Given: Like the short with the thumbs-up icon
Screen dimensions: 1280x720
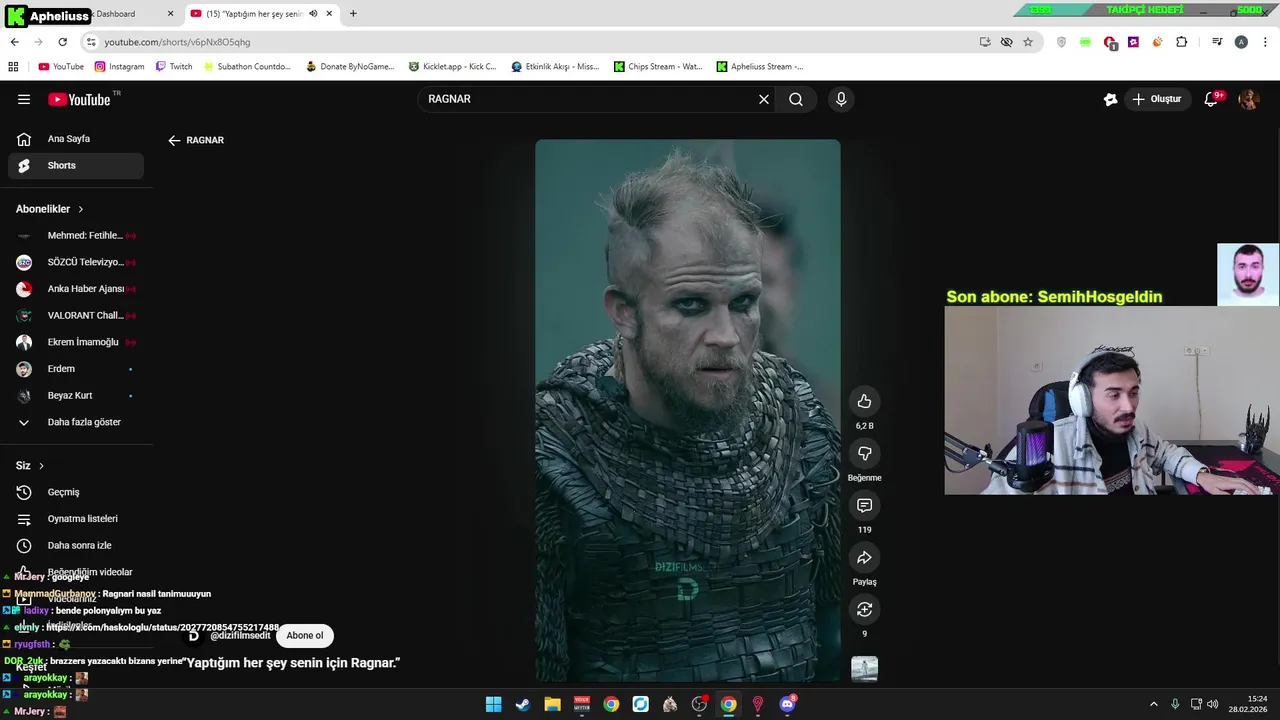Looking at the screenshot, I should tap(864, 401).
